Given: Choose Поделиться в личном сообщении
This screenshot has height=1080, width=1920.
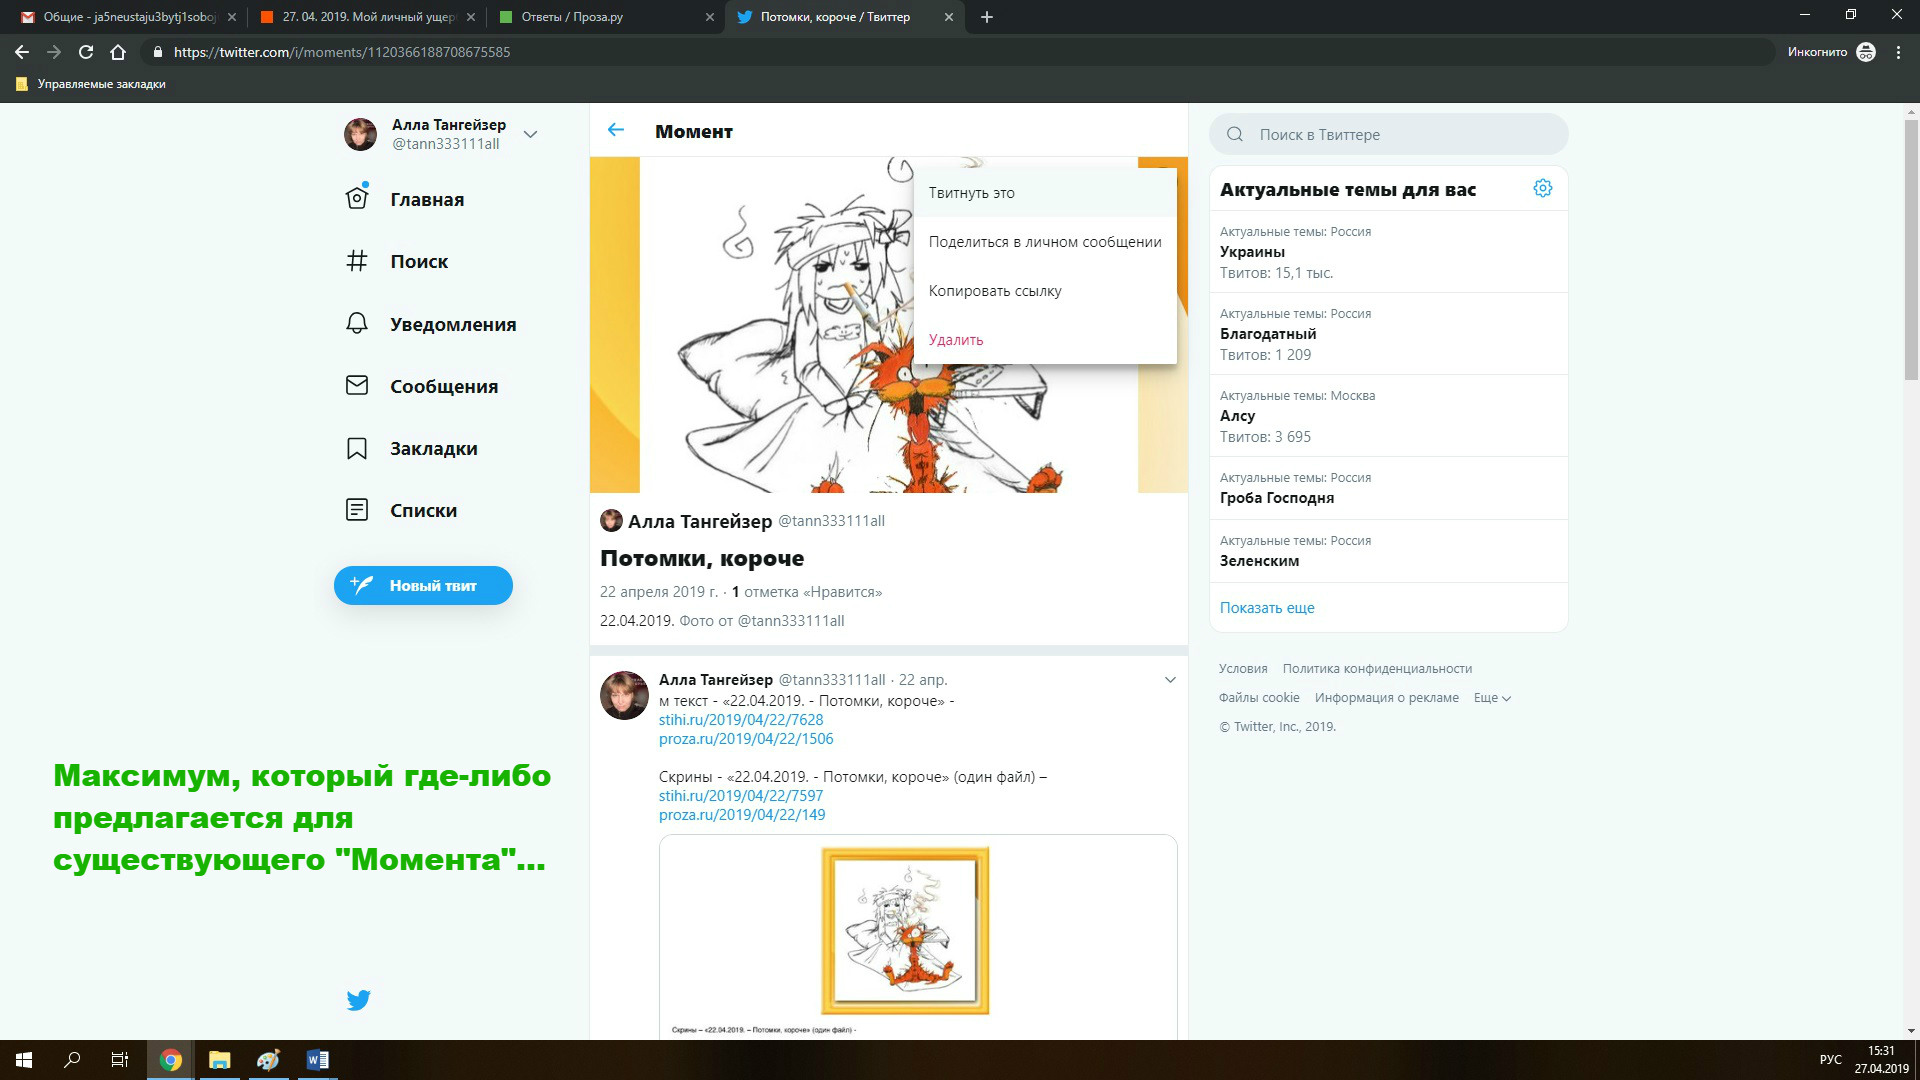Looking at the screenshot, I should [x=1045, y=242].
